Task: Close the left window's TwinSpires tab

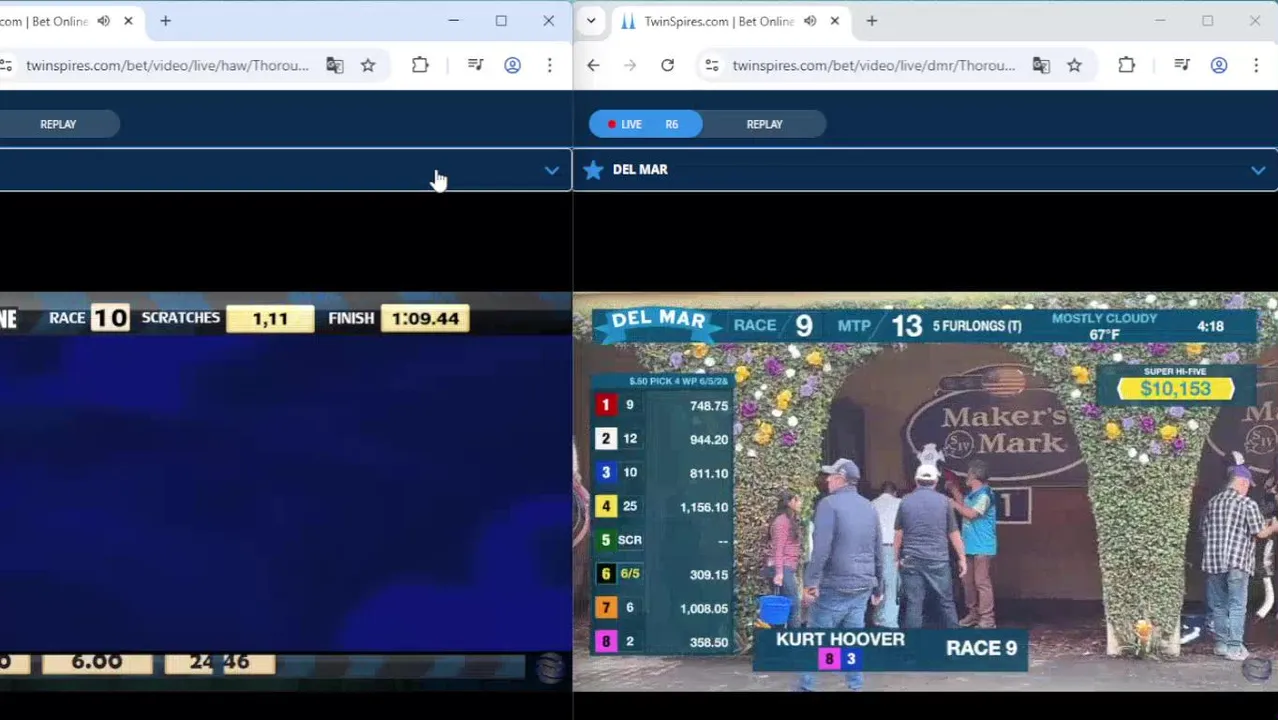Action: [128, 21]
